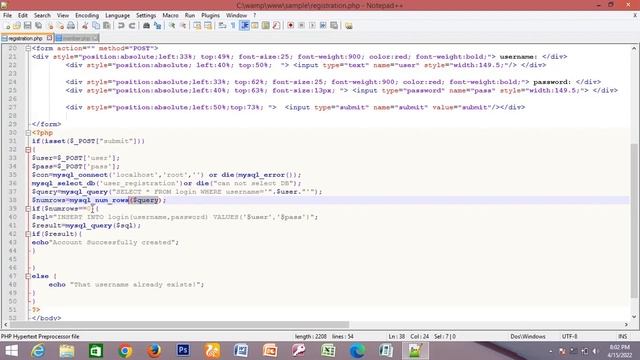
Task: Open the Plugins menu
Action: pos(210,16)
